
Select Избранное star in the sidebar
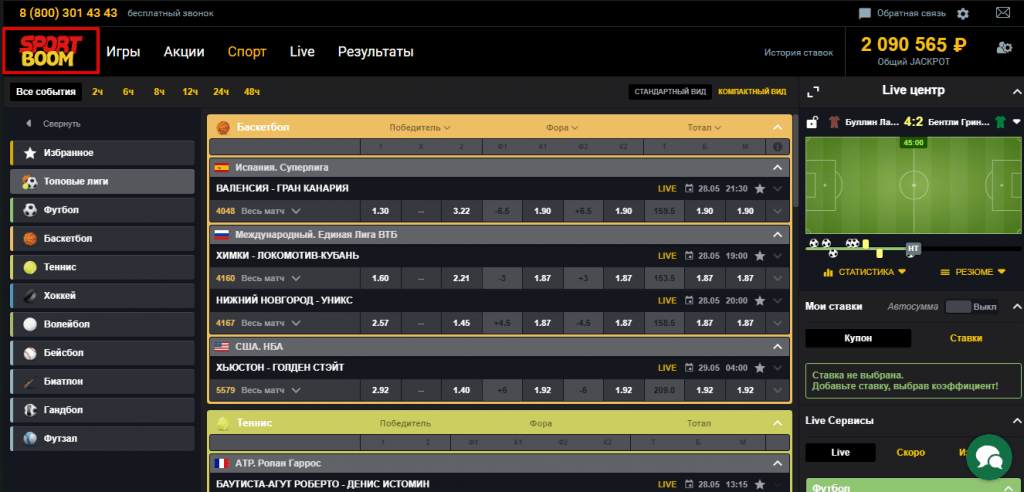click(103, 153)
